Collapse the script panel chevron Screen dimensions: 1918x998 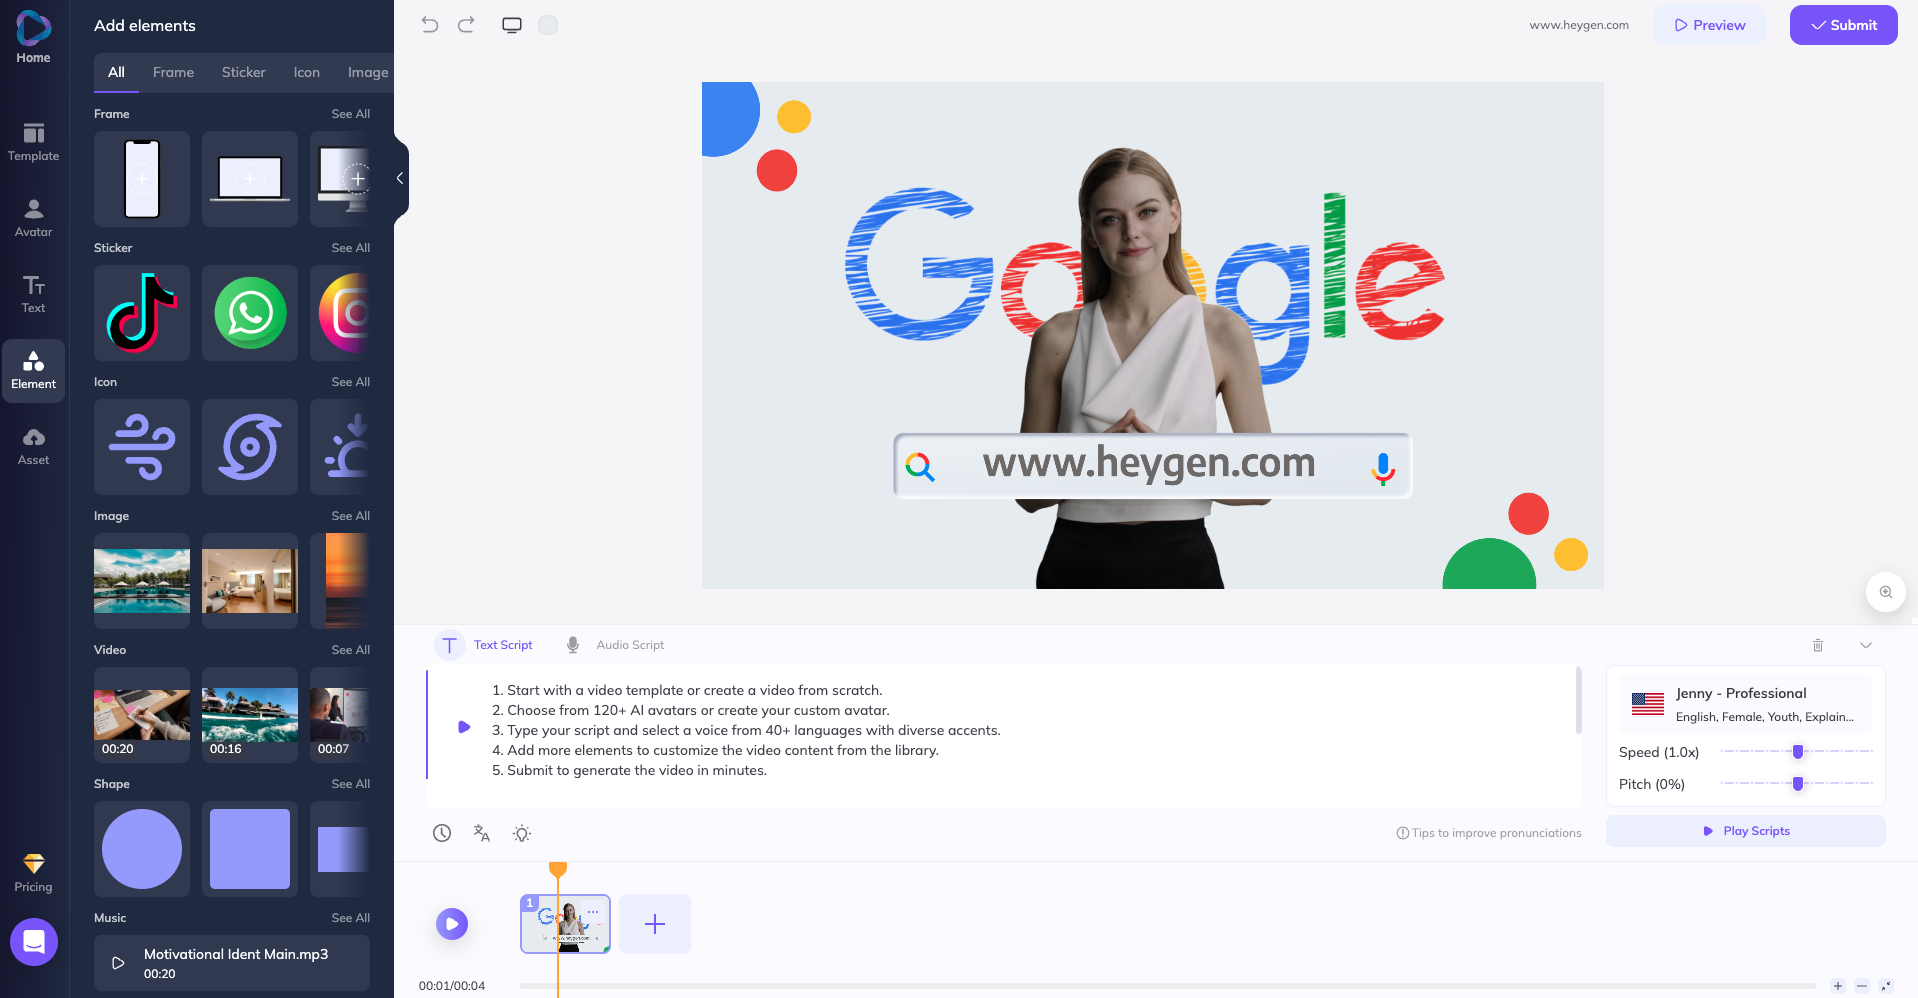1866,645
